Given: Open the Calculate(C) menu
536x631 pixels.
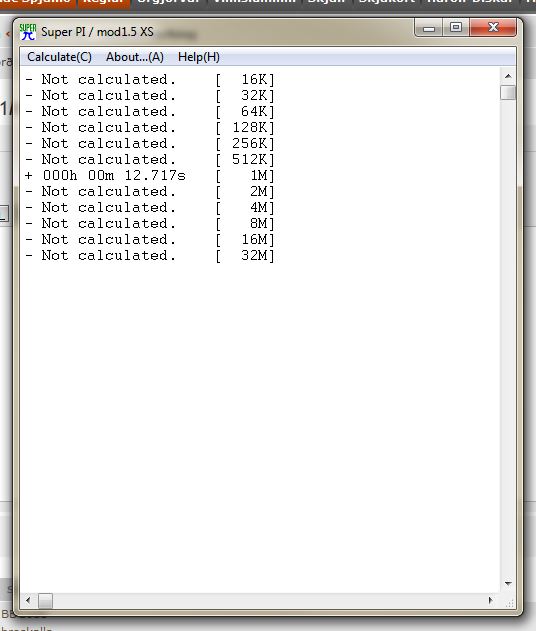Looking at the screenshot, I should 59,57.
